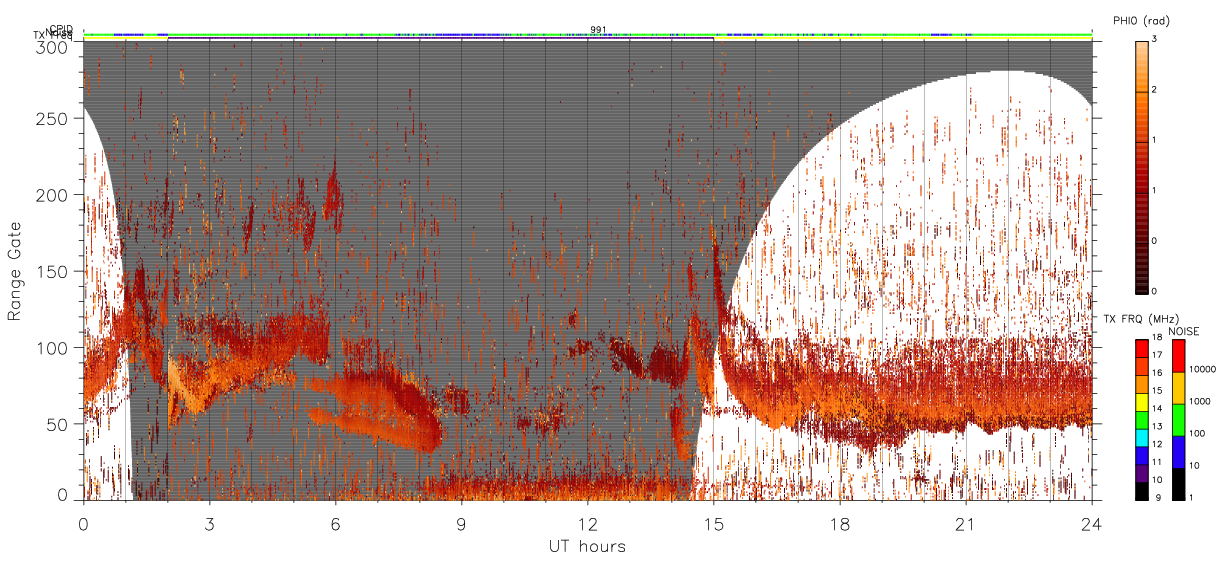The image size is (1228, 567).
Task: Click the PHI0 (rad) color bar
Action: pyautogui.click(x=1142, y=166)
